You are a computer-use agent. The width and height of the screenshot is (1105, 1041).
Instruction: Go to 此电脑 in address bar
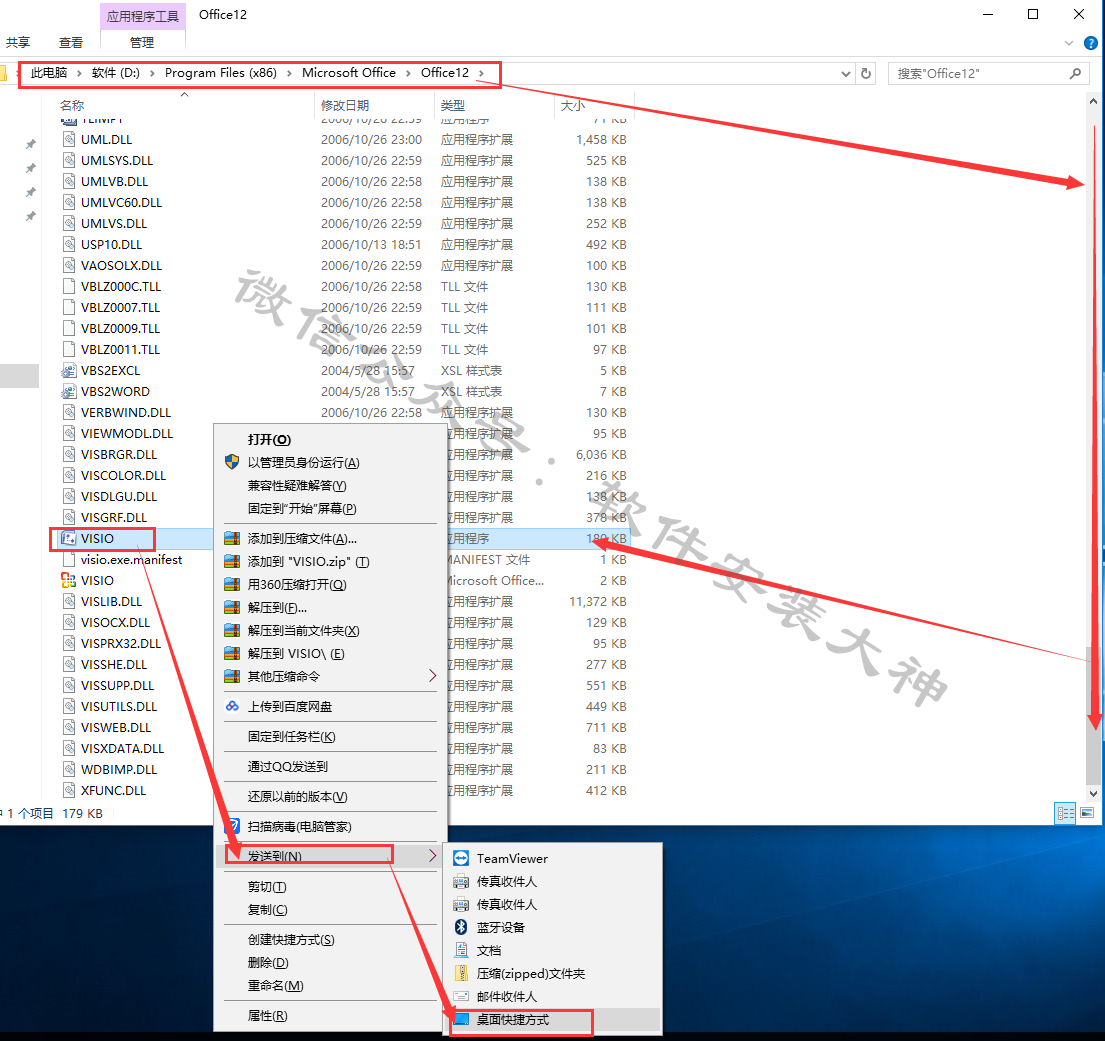pos(49,73)
